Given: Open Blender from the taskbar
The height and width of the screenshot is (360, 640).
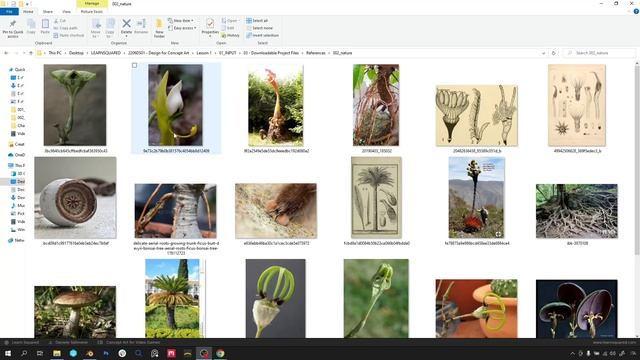Looking at the screenshot, I should point(89,353).
